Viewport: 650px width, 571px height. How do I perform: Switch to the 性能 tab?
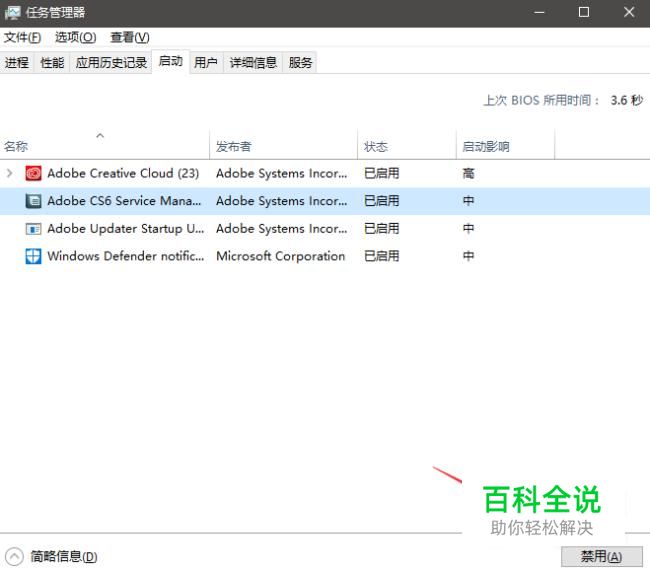pos(52,63)
